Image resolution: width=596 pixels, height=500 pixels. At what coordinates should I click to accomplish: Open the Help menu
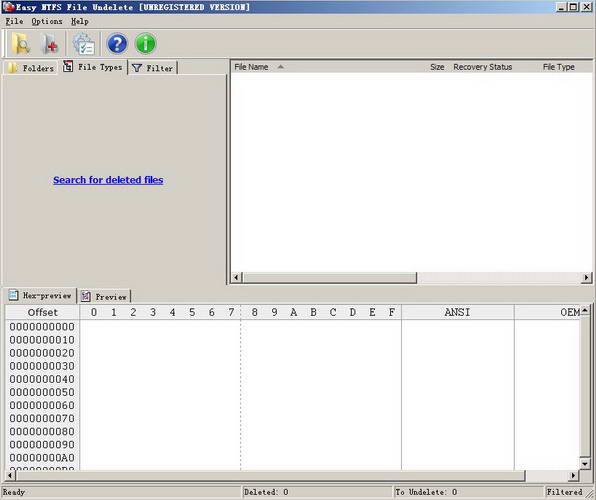point(80,21)
